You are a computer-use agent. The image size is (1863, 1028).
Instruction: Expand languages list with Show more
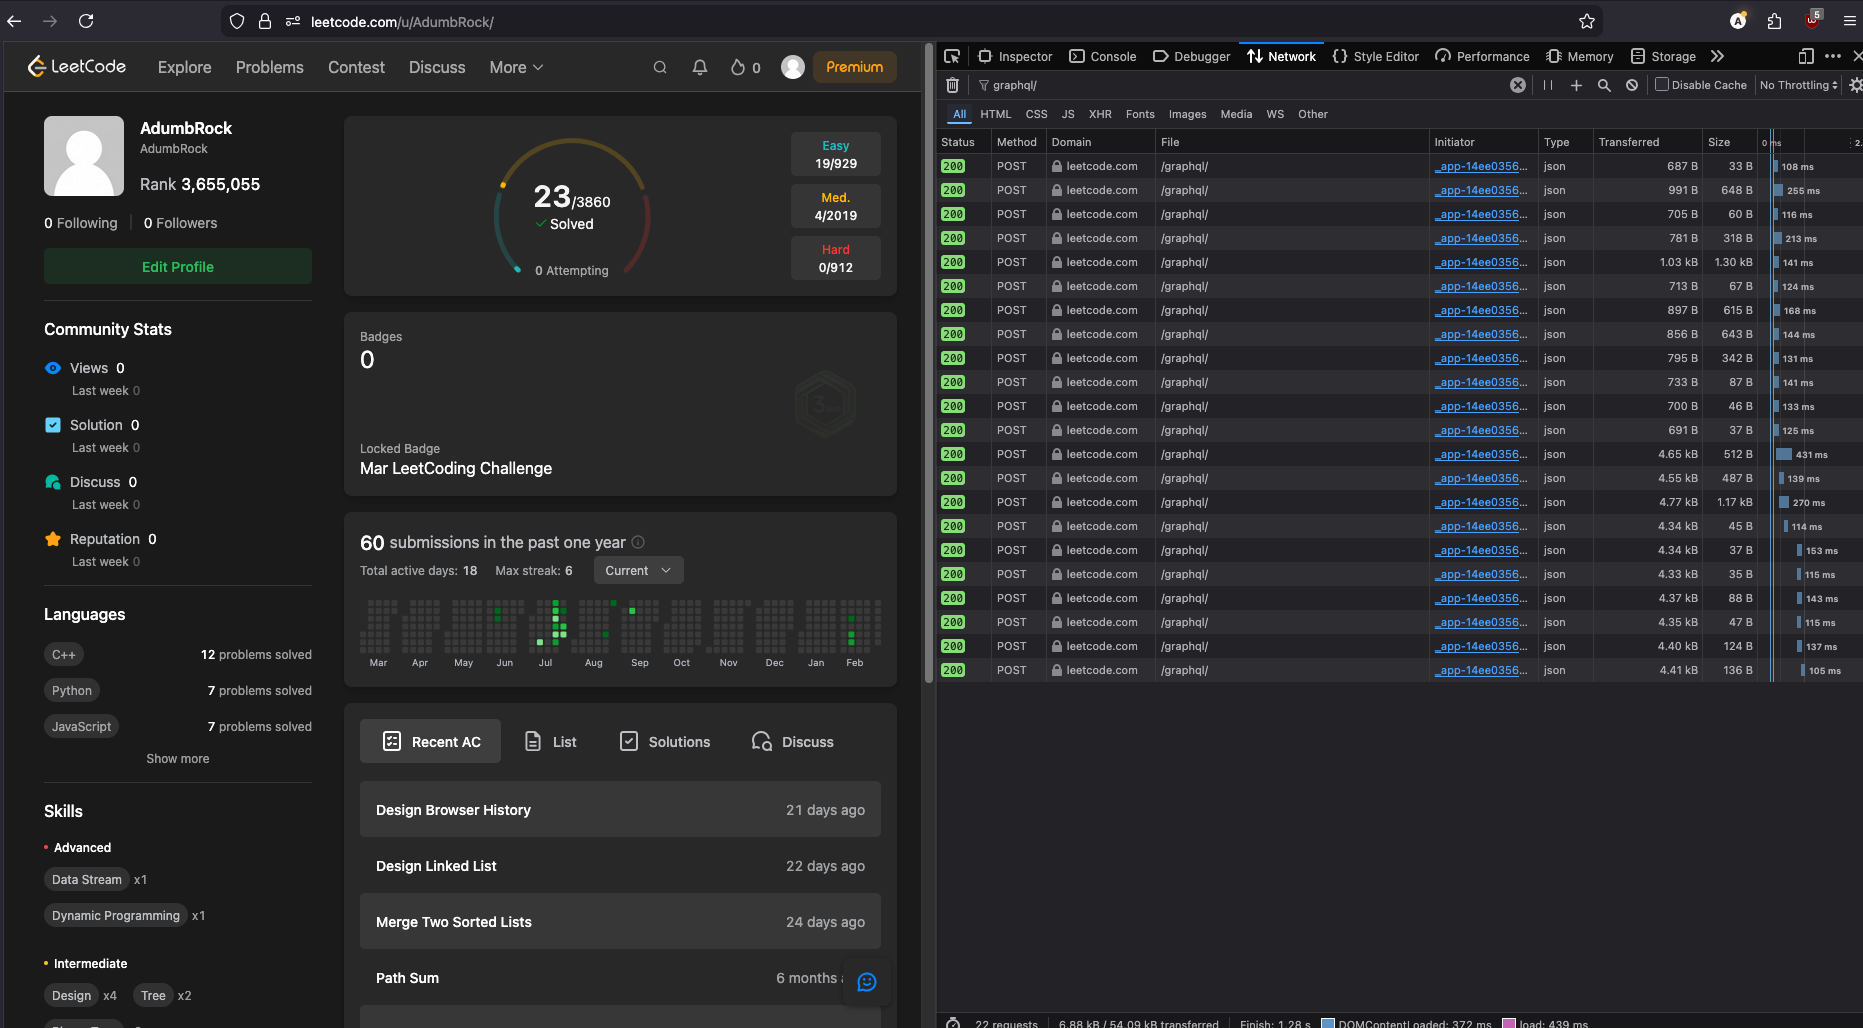tap(178, 758)
